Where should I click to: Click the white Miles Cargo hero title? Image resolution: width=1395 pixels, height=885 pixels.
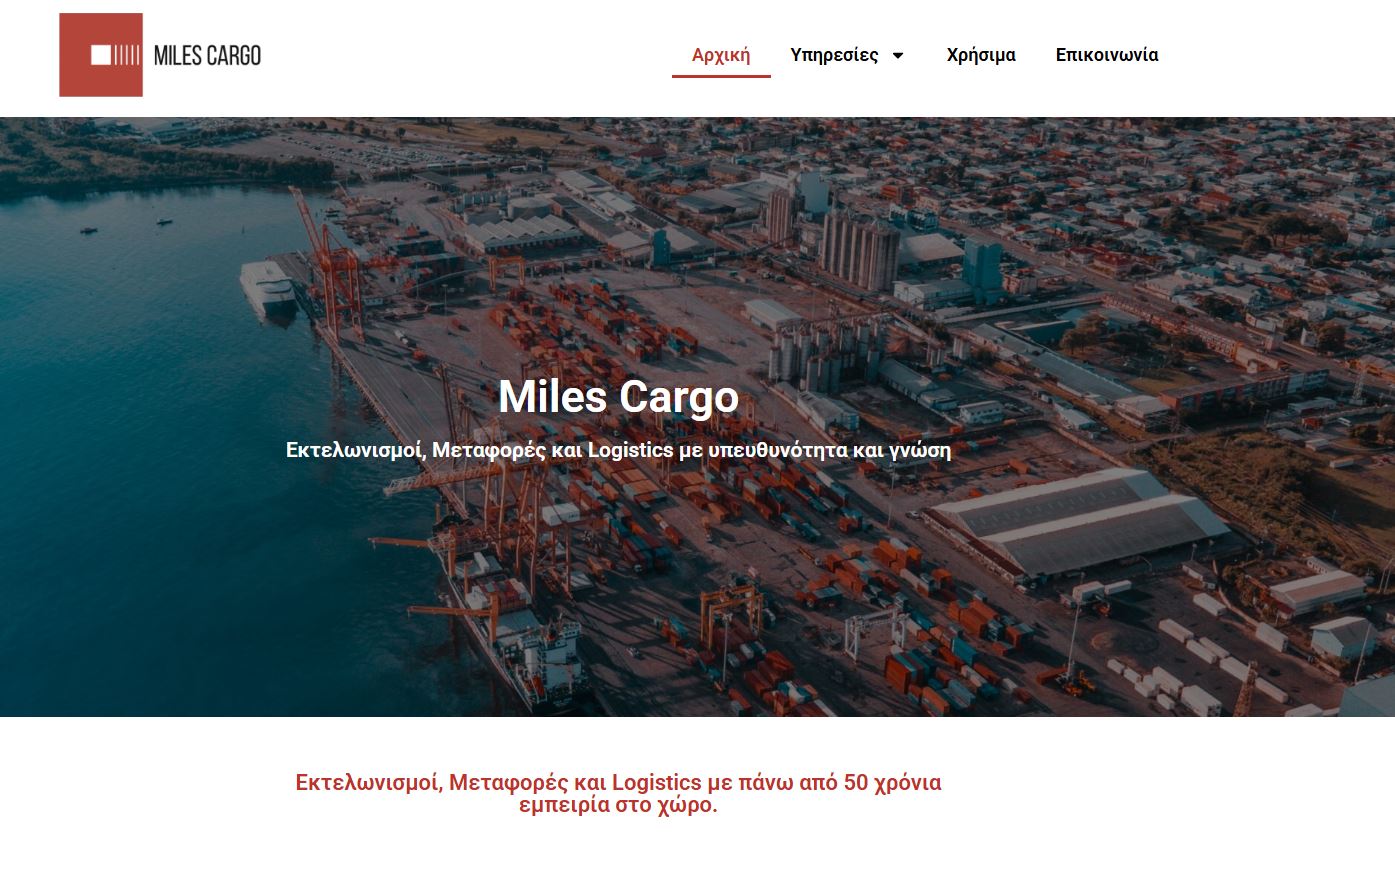pos(618,397)
